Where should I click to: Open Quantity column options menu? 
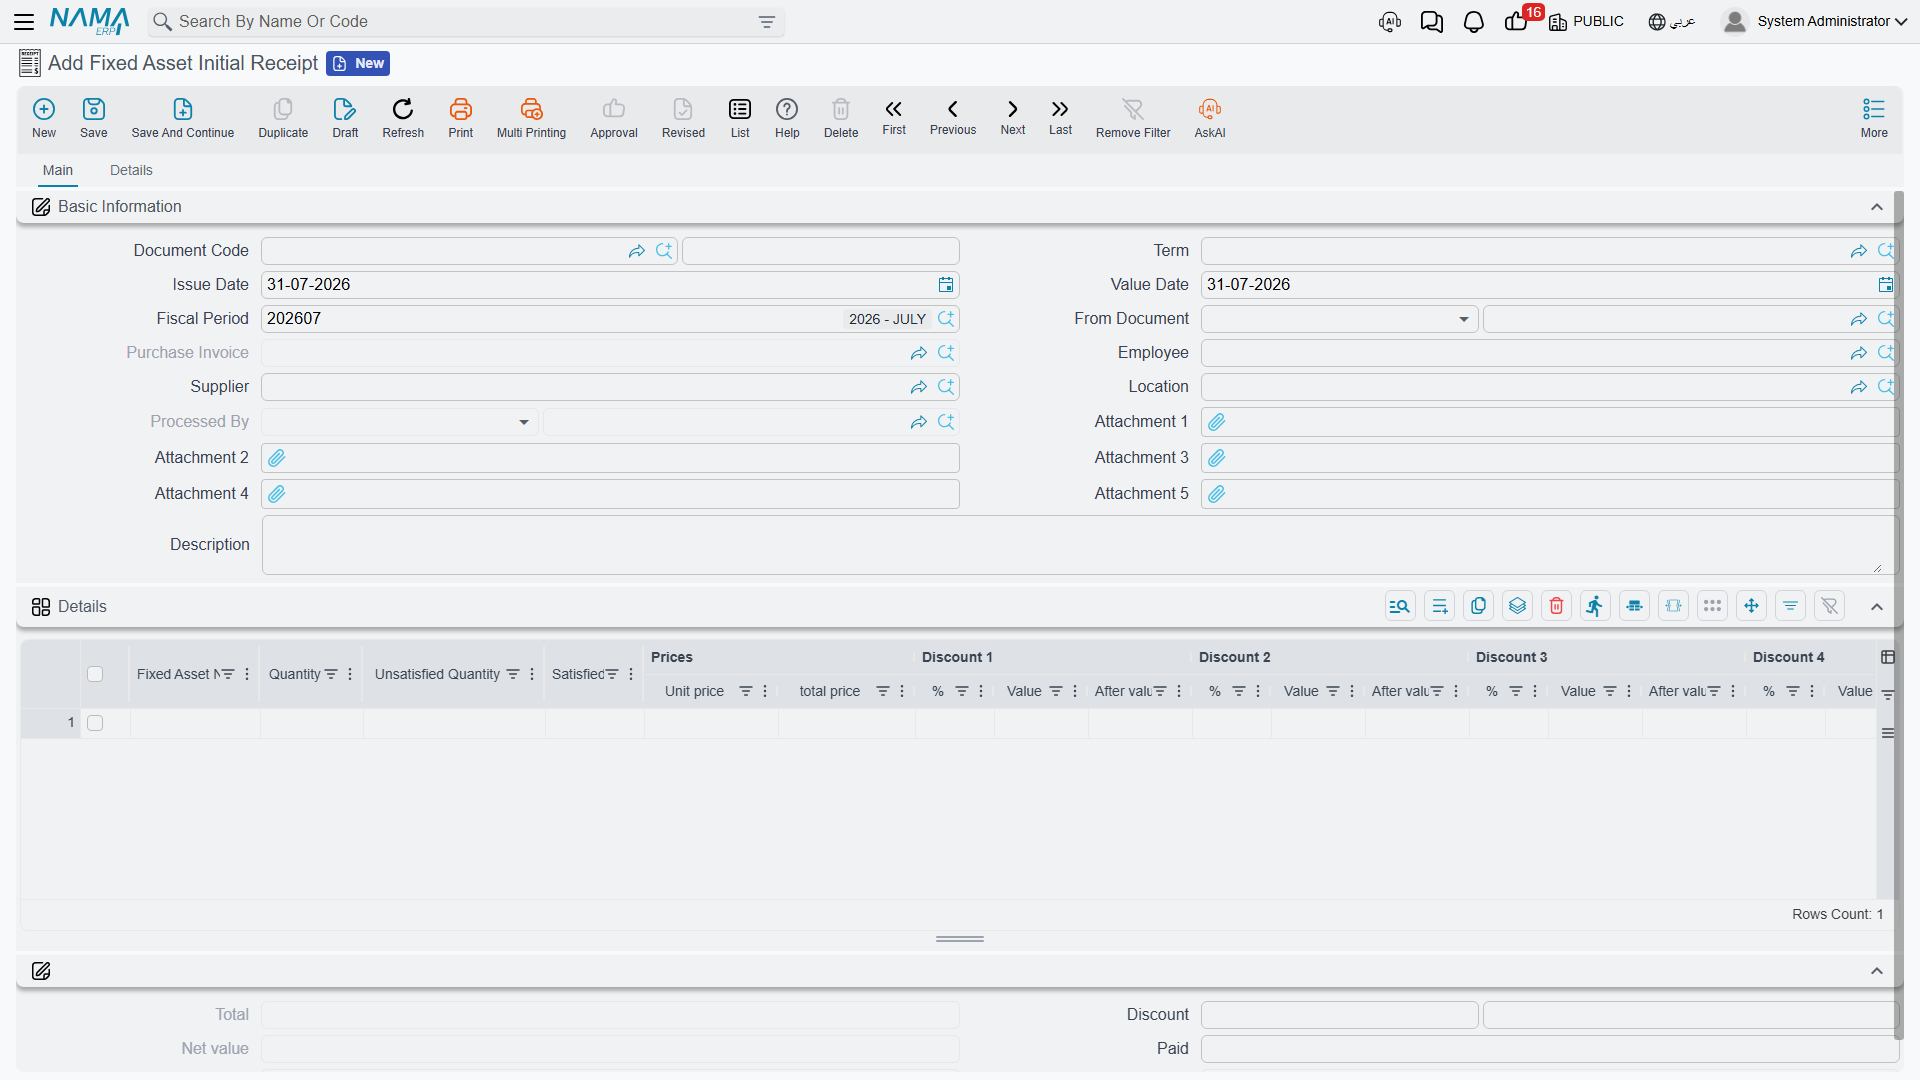pyautogui.click(x=350, y=674)
